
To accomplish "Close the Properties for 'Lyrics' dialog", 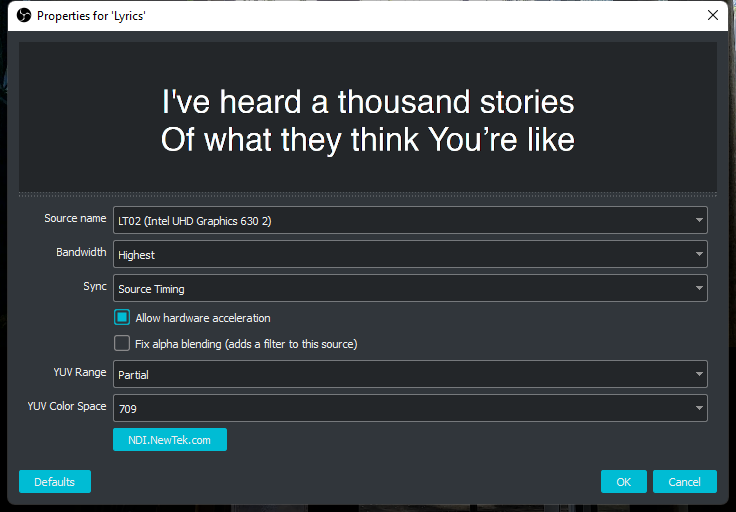I will (x=713, y=15).
